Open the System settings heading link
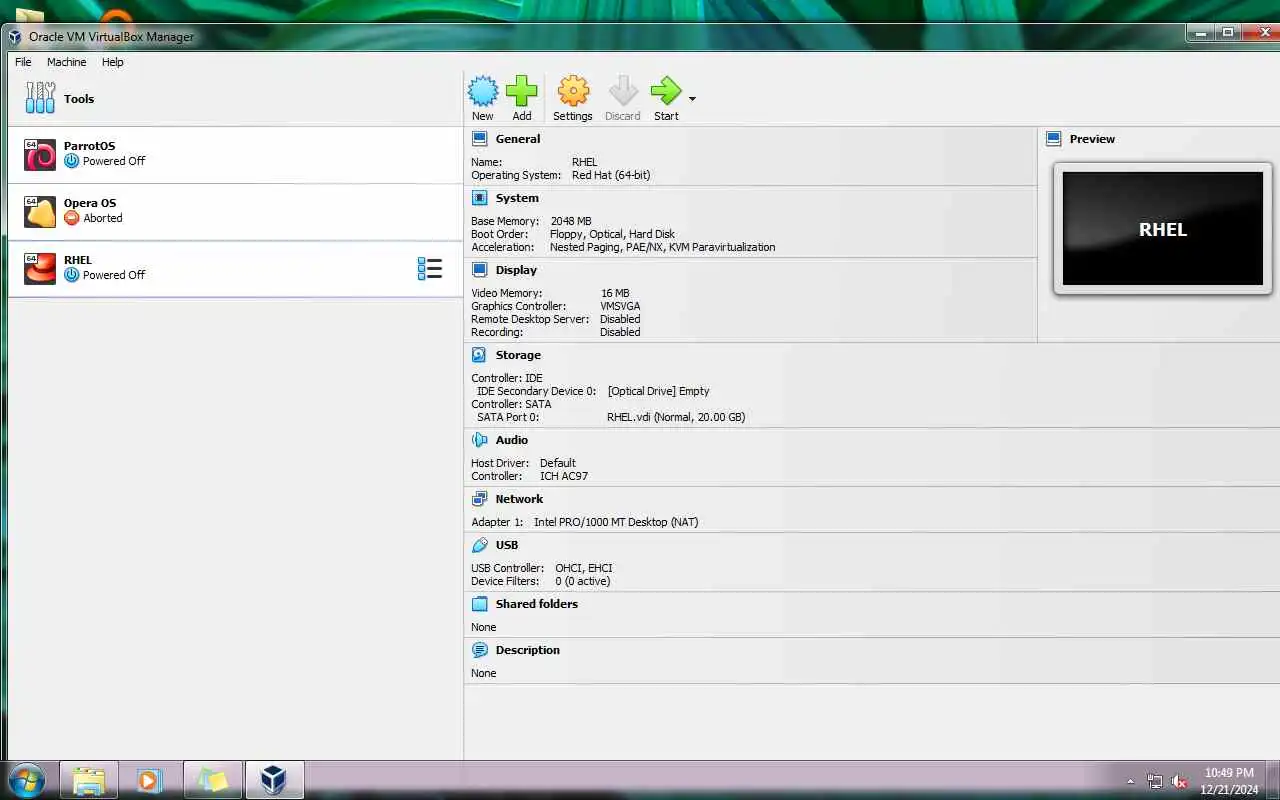The image size is (1280, 800). tap(517, 198)
